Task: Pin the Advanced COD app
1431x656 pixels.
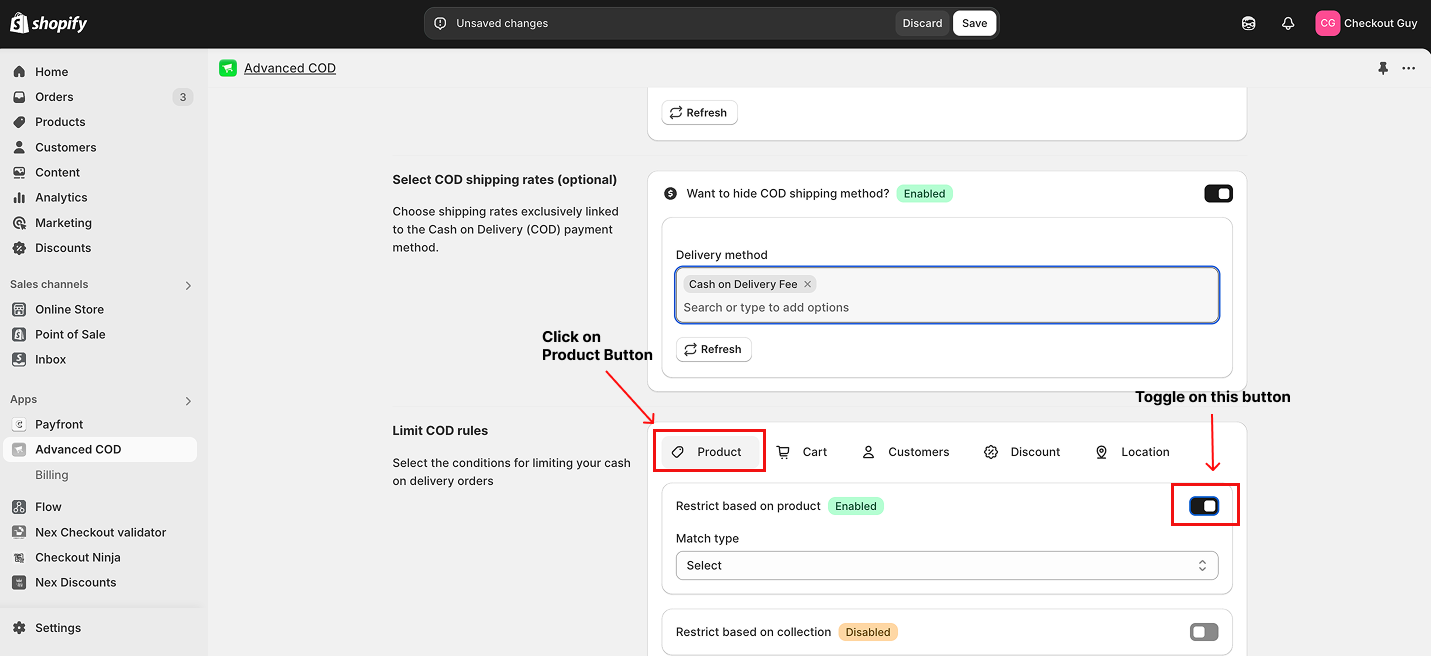Action: pos(1383,68)
